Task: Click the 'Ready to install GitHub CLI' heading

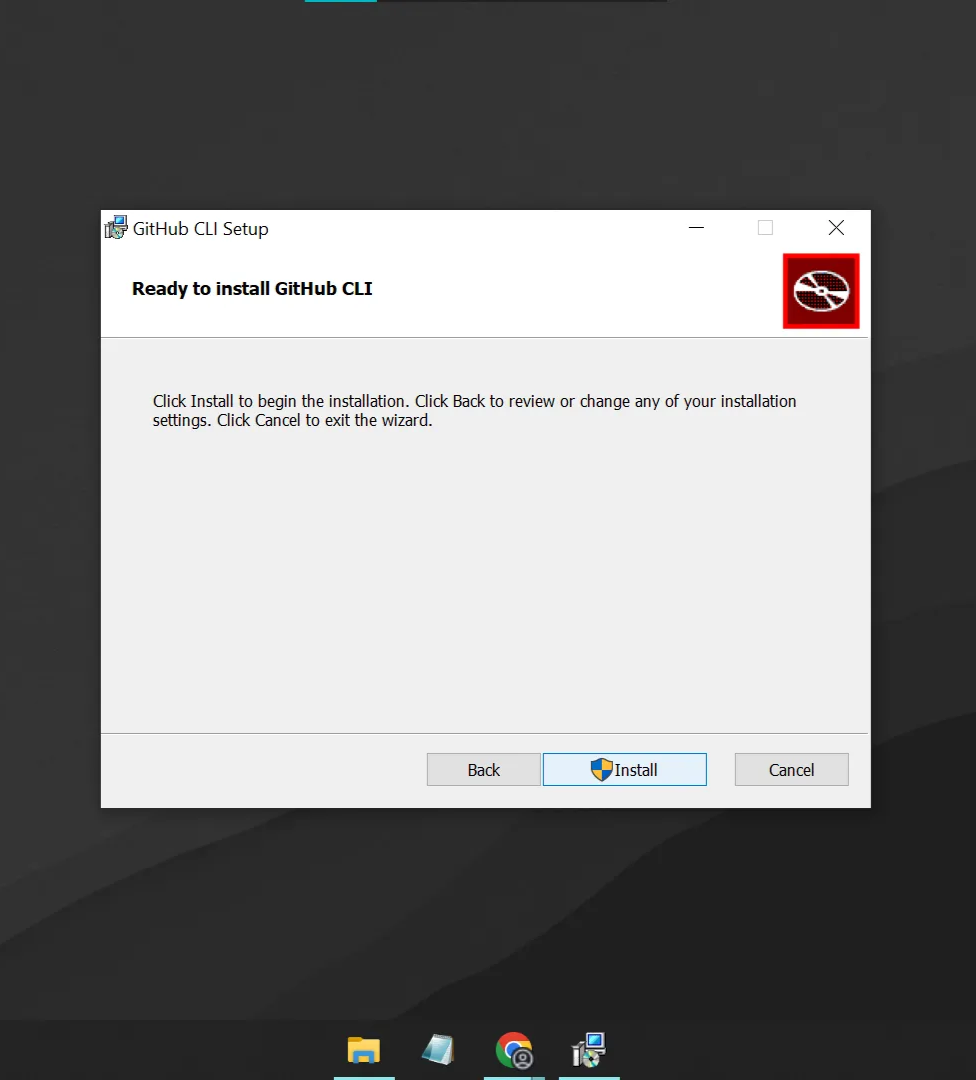Action: coord(252,289)
